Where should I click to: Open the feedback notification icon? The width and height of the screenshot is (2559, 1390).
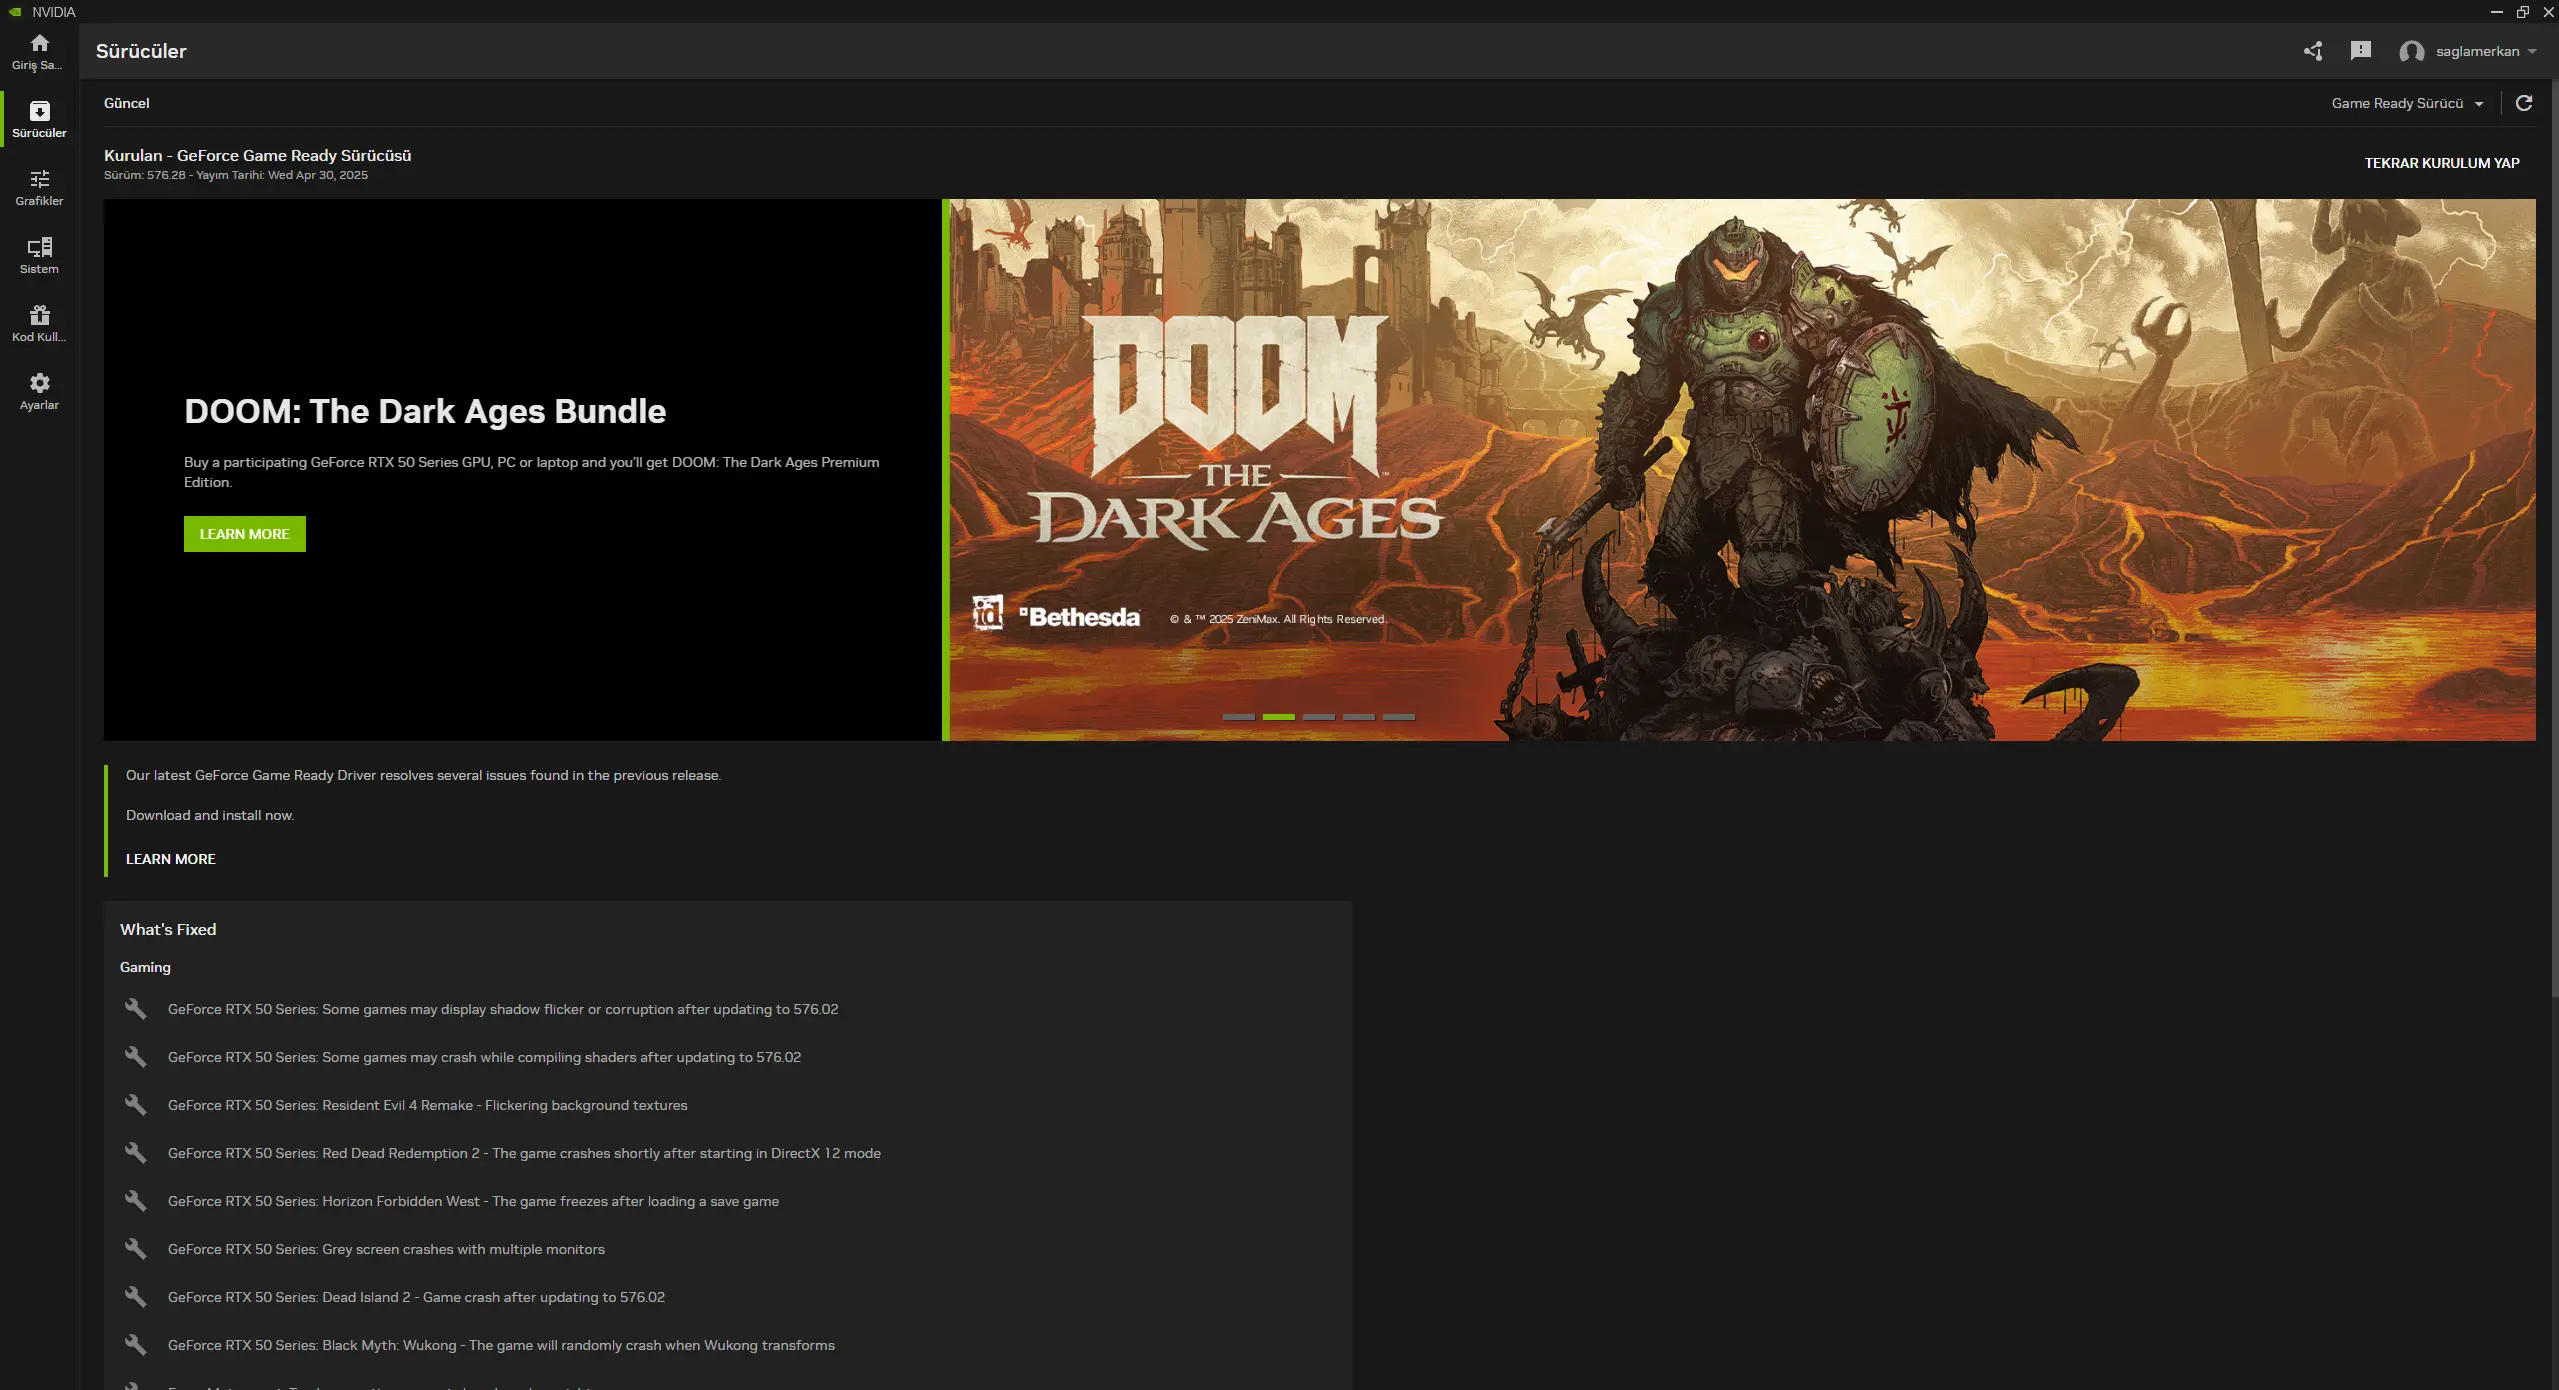click(2361, 51)
